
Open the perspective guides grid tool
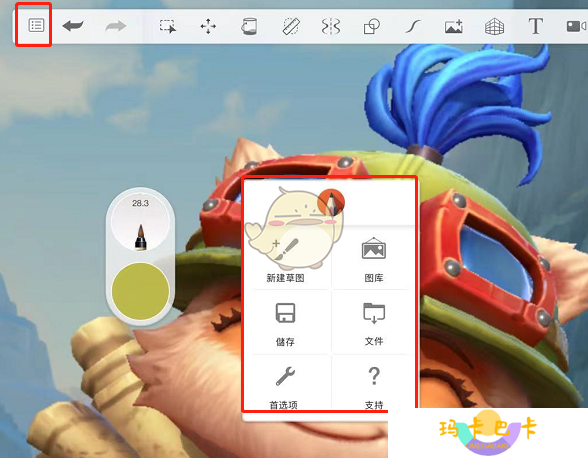coord(494,27)
